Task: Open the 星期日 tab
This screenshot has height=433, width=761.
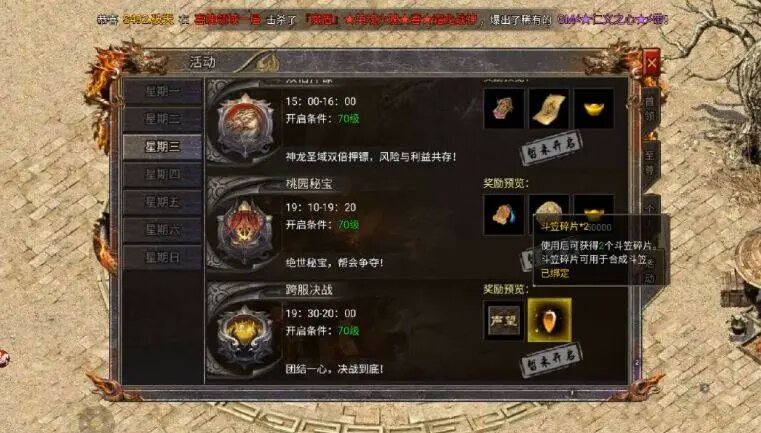Action: (162, 257)
